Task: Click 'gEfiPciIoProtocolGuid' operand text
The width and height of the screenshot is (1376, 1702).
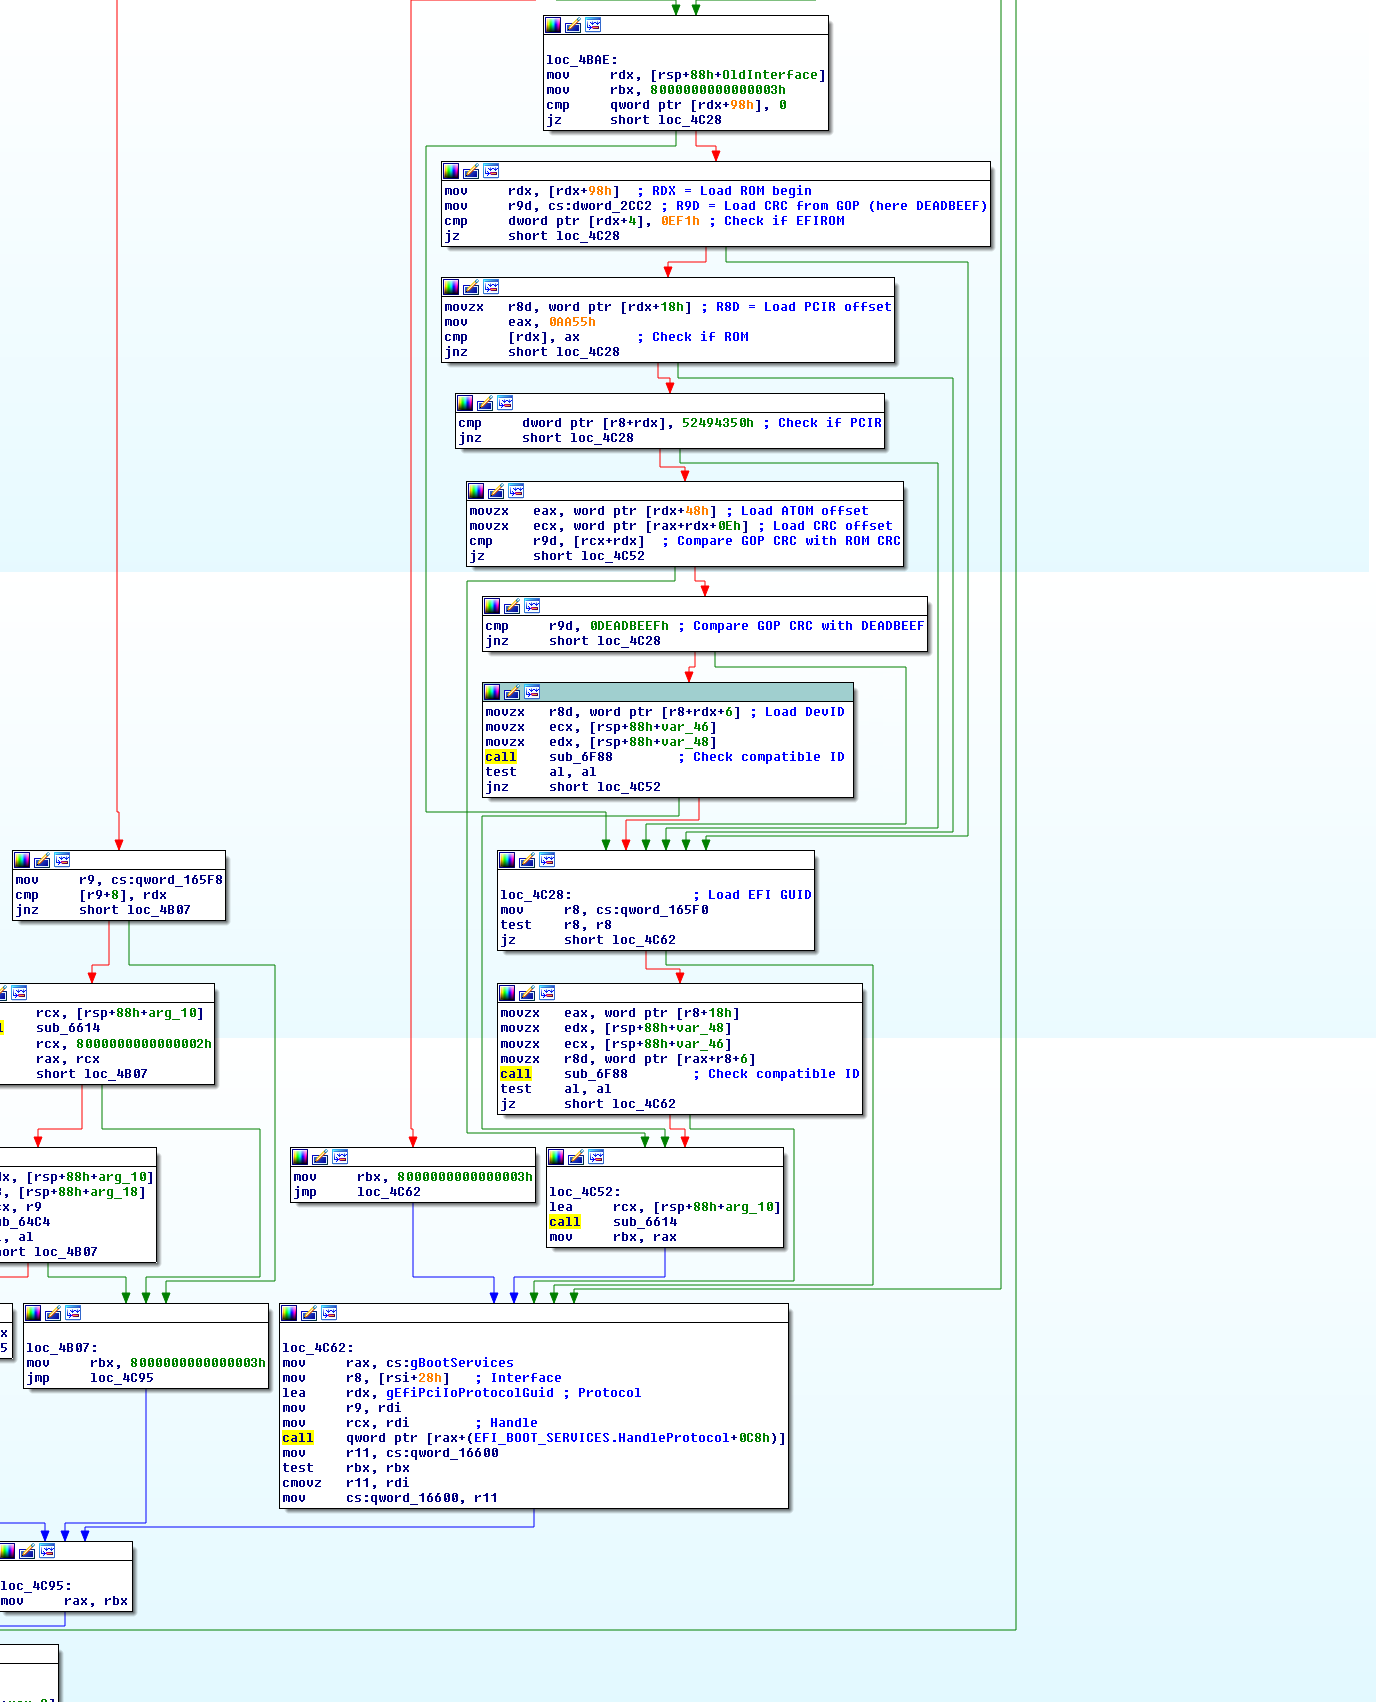Action: pos(470,1393)
